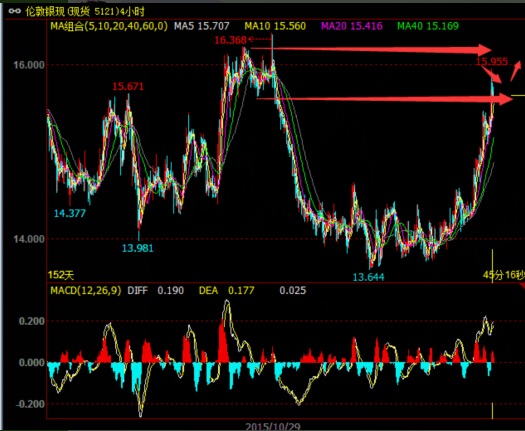Click the 15.671 peak price label
Image resolution: width=525 pixels, height=431 pixels.
click(128, 87)
